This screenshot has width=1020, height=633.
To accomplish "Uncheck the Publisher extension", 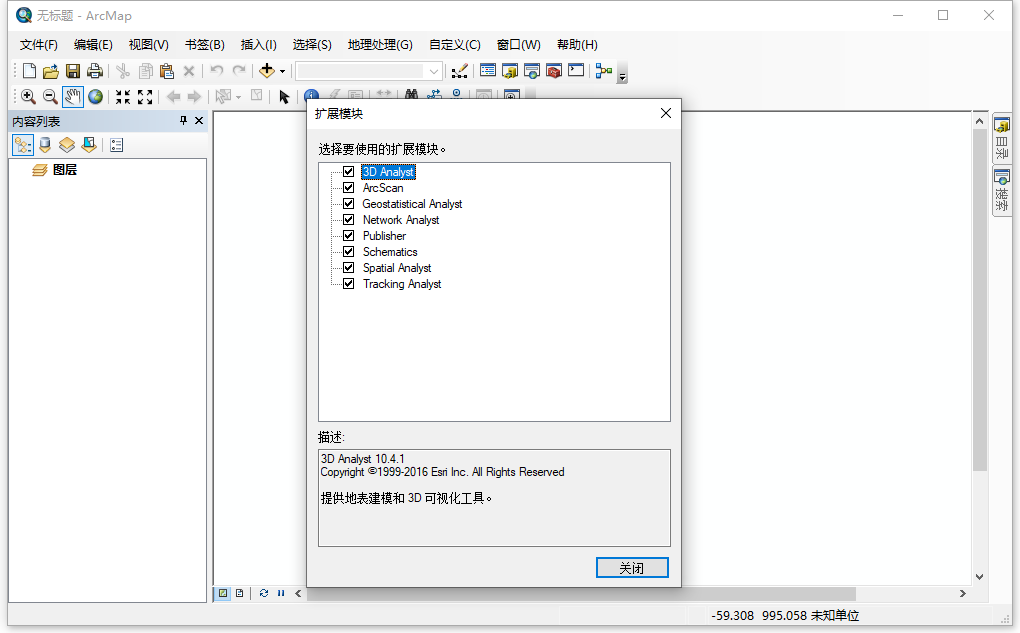I will [x=349, y=236].
